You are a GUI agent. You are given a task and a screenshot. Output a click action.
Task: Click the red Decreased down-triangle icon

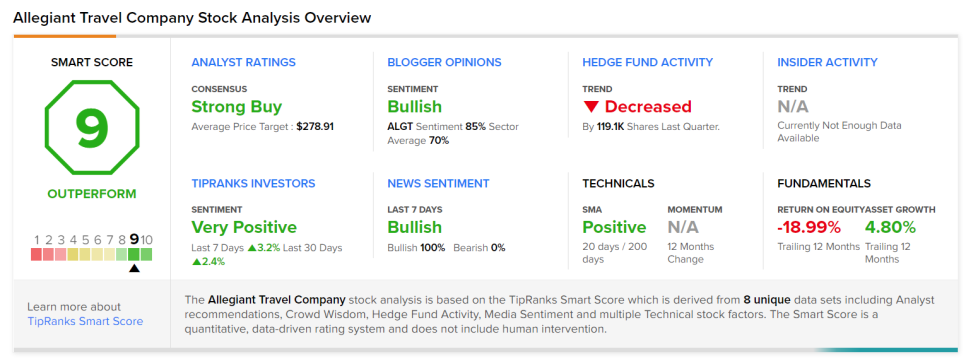click(x=591, y=107)
